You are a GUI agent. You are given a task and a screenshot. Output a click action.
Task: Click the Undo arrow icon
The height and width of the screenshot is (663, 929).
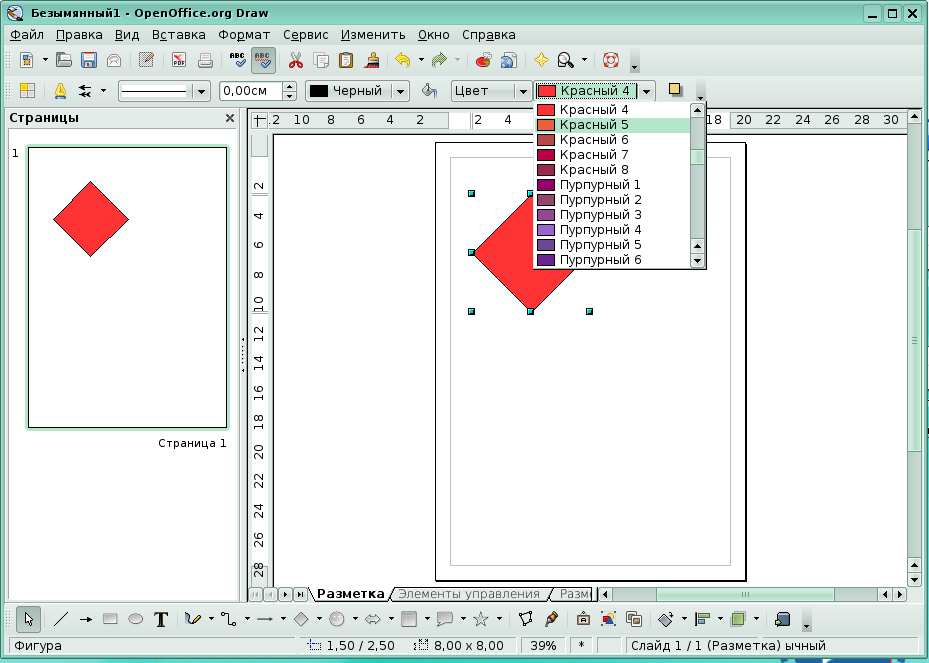point(402,60)
